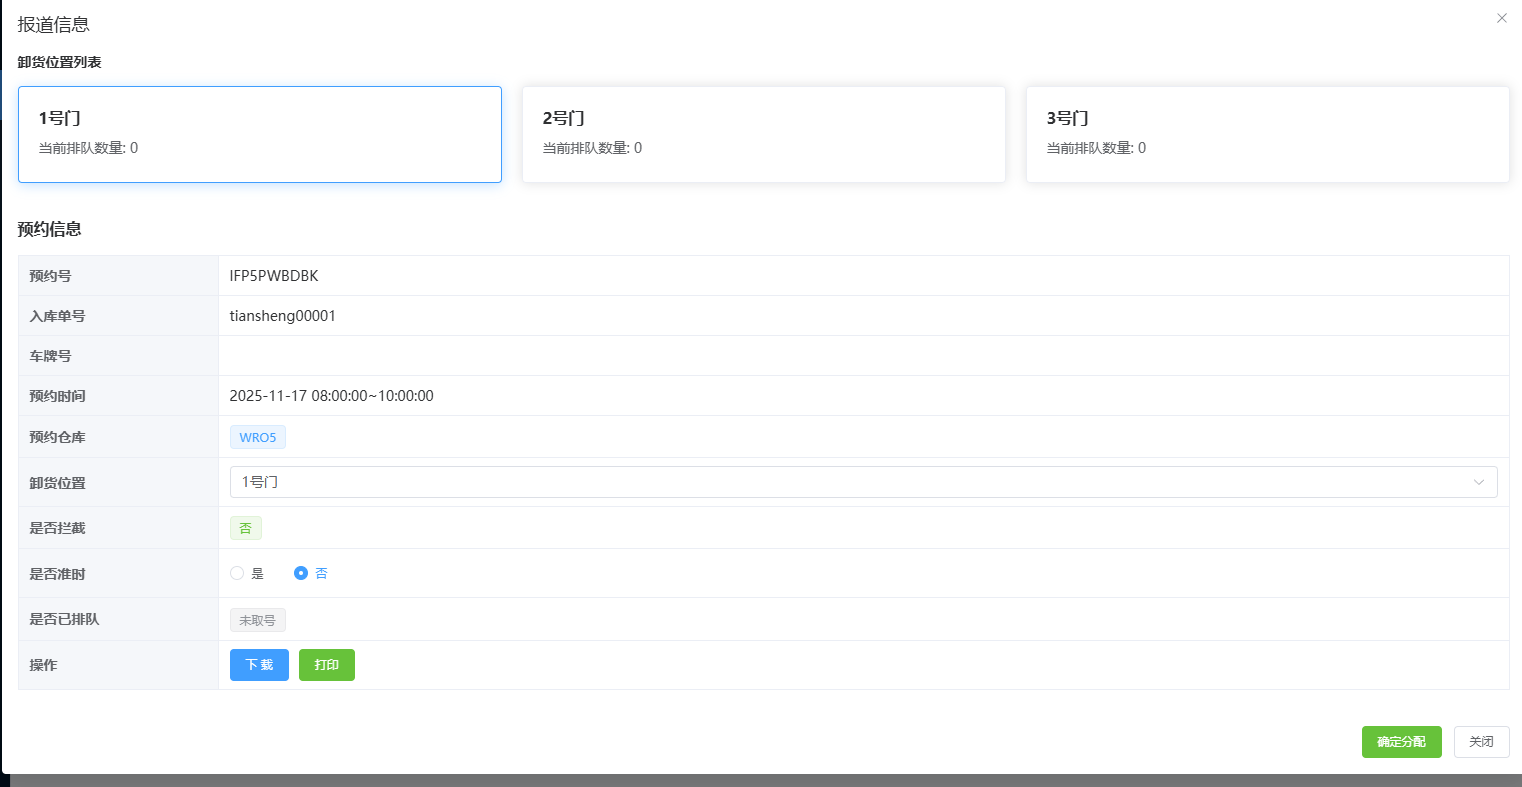
Task: Click the 卸货位置列表 section heading
Action: pos(60,62)
